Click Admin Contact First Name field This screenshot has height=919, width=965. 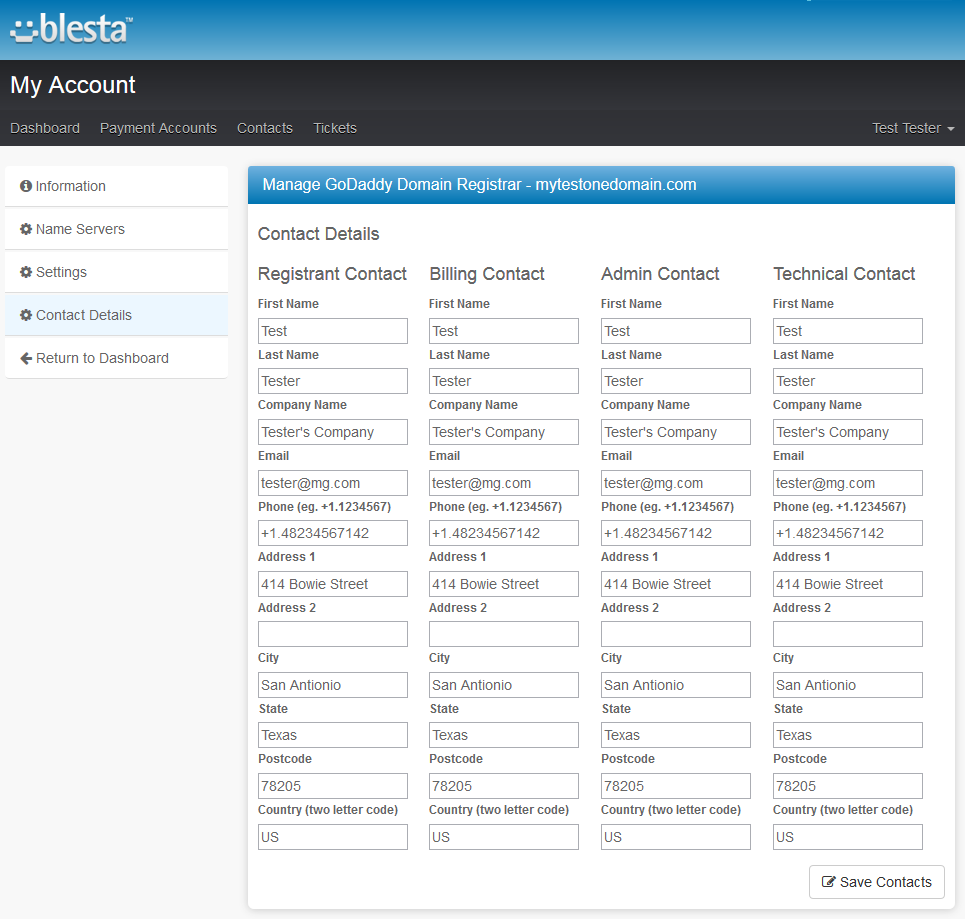click(x=676, y=331)
